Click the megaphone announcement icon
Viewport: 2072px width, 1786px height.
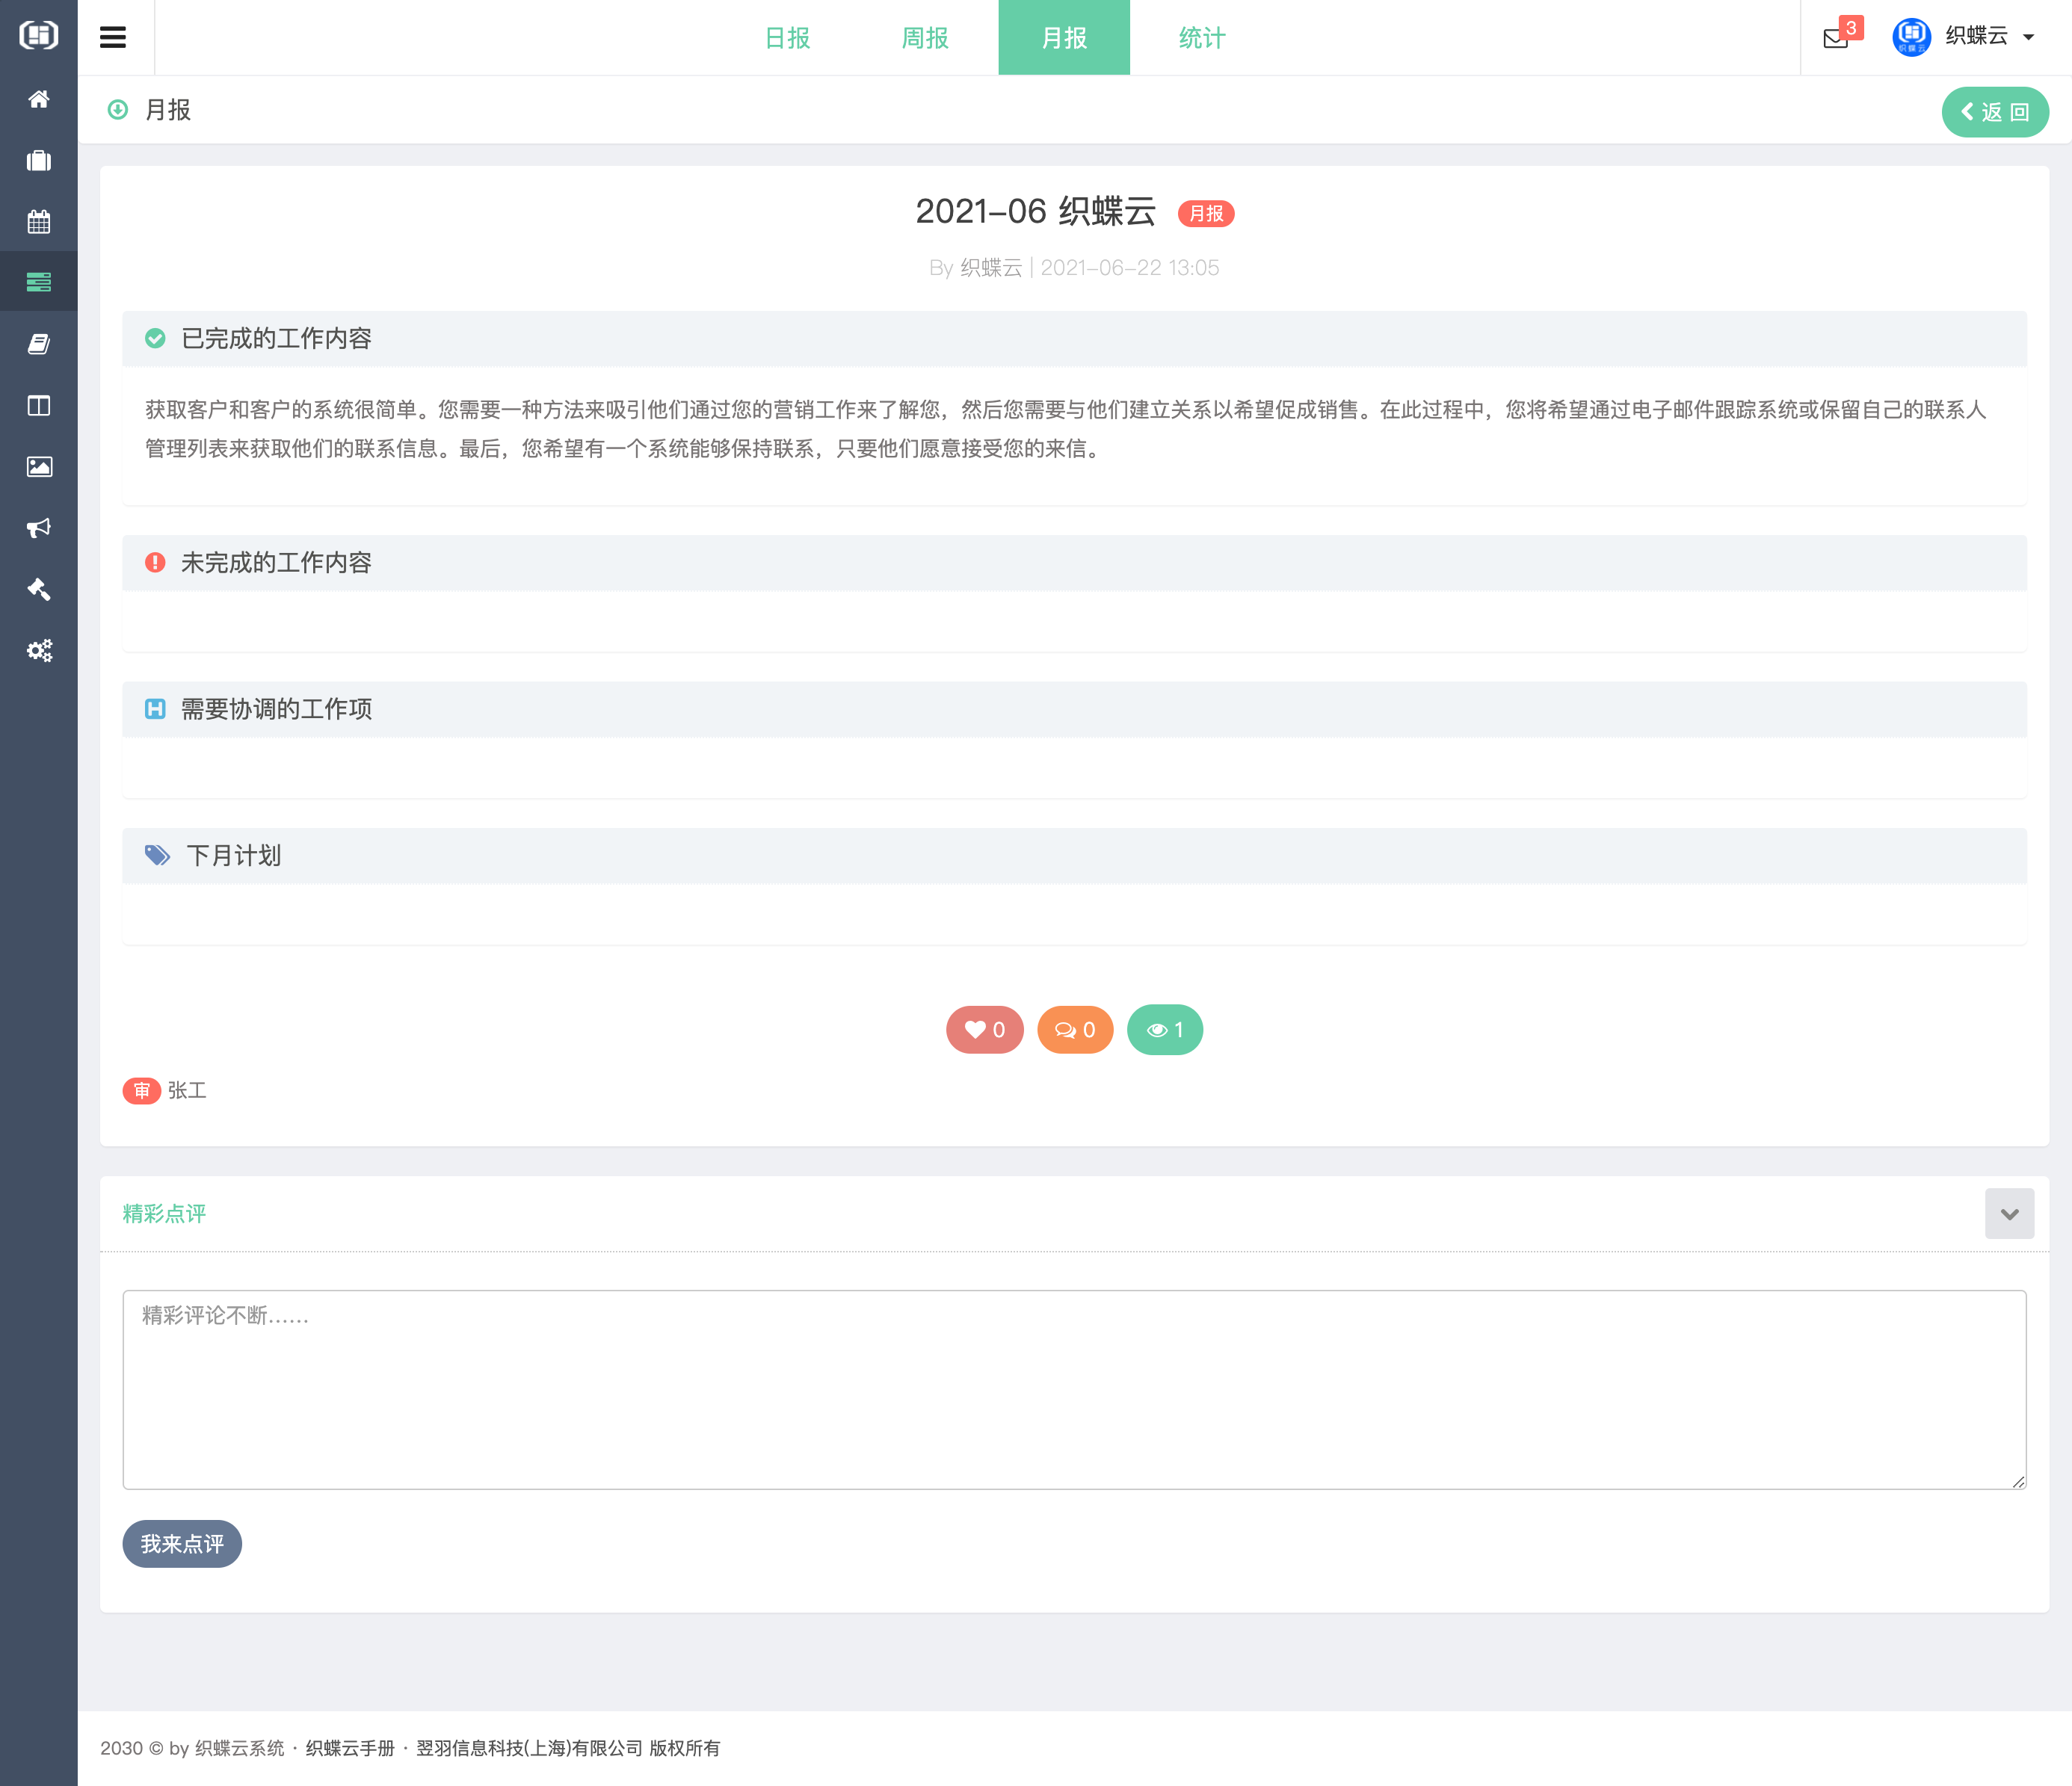(39, 528)
